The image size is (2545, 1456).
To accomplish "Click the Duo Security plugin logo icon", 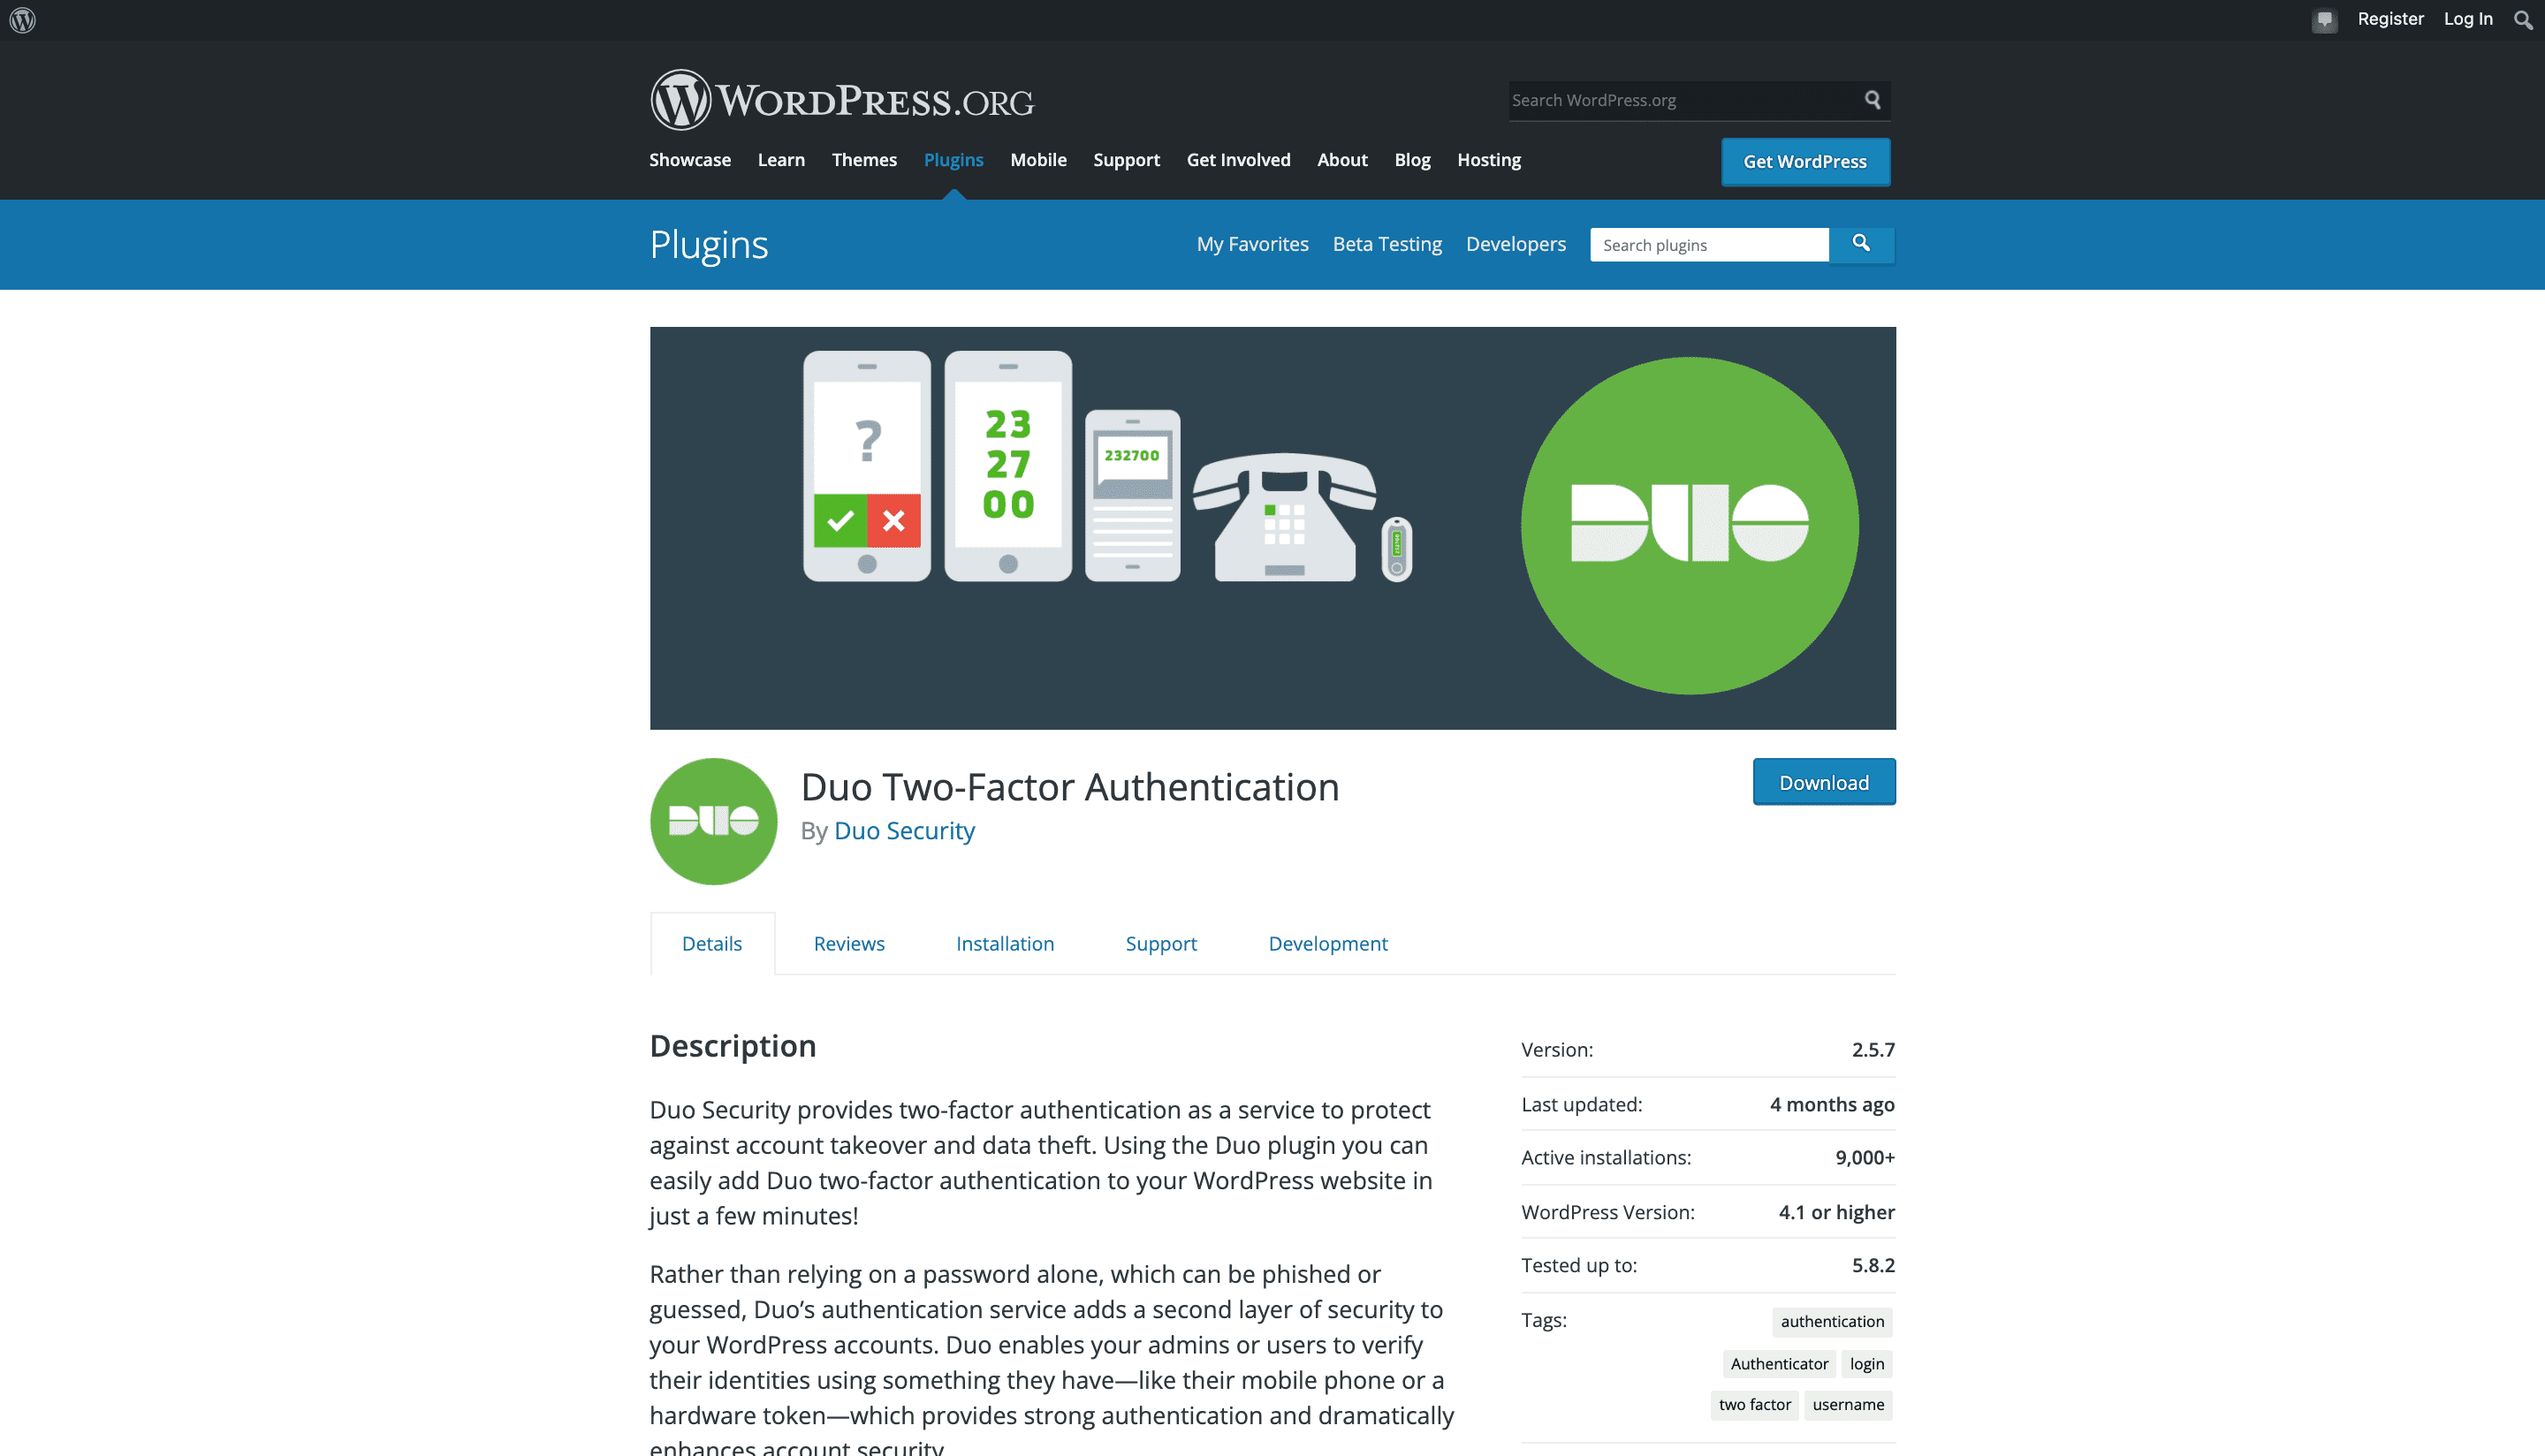I will pyautogui.click(x=711, y=822).
